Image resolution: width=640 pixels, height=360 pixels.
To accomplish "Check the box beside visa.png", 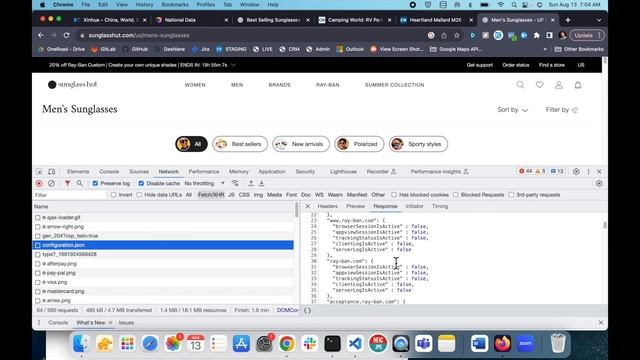I will click(38, 282).
